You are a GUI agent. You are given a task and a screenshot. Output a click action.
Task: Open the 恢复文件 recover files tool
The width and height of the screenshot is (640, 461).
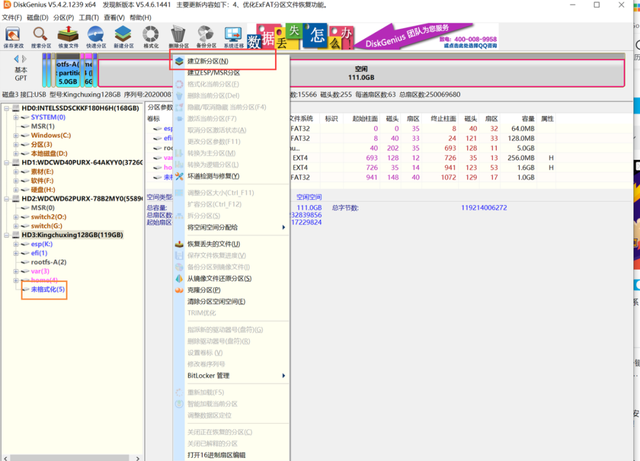(x=68, y=37)
